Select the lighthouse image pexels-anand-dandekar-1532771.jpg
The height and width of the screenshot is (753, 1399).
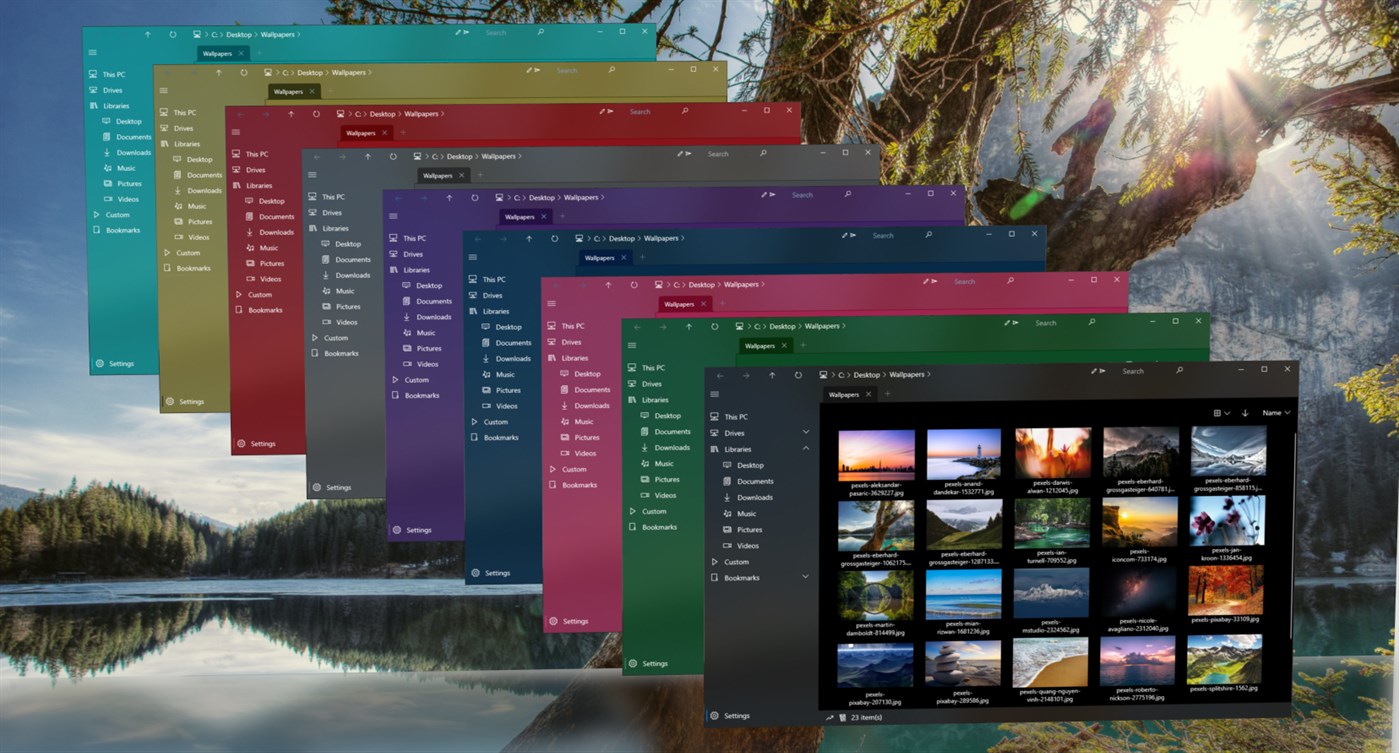[x=963, y=456]
